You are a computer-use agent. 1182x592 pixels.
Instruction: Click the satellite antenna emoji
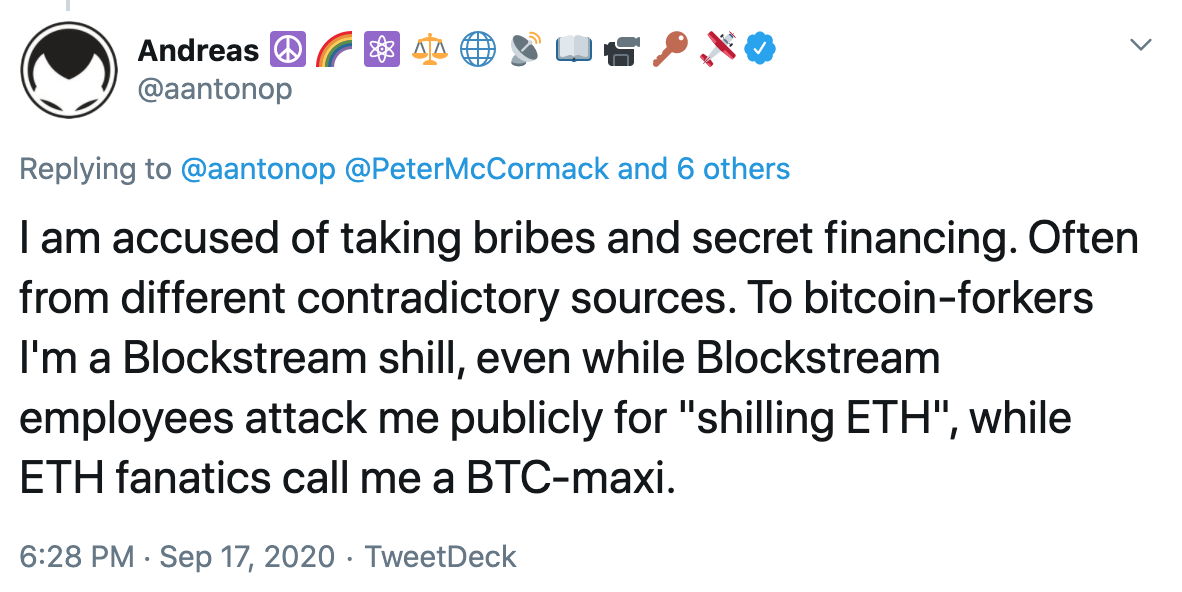(x=525, y=50)
